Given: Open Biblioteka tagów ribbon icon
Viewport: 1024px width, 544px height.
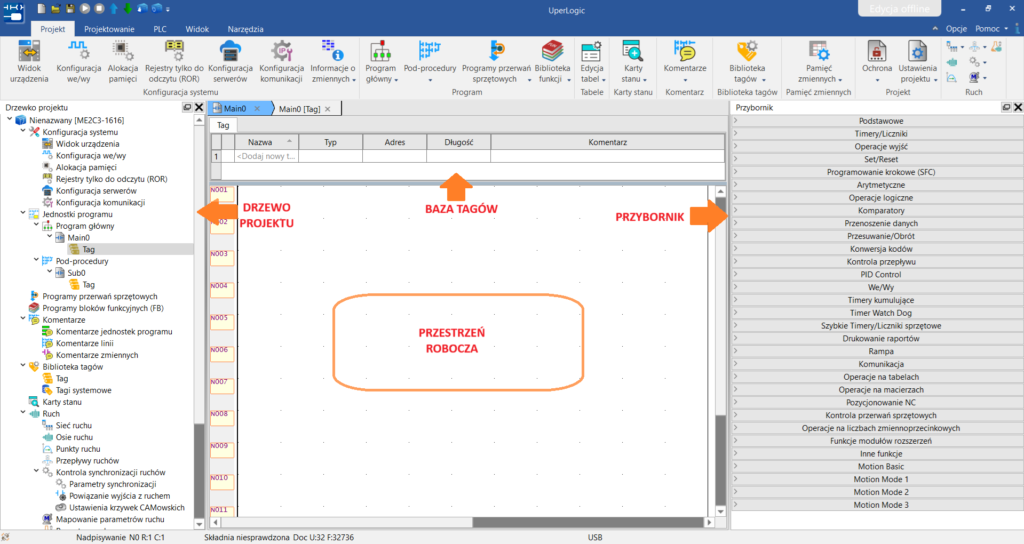Looking at the screenshot, I should pyautogui.click(x=747, y=62).
